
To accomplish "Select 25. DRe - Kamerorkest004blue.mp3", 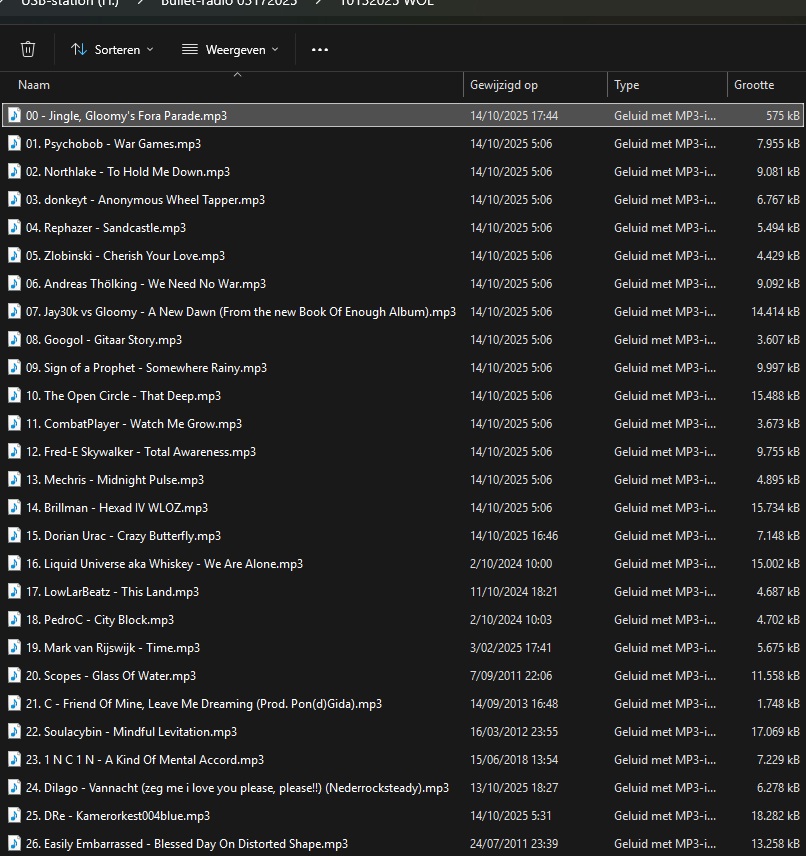I will [118, 816].
